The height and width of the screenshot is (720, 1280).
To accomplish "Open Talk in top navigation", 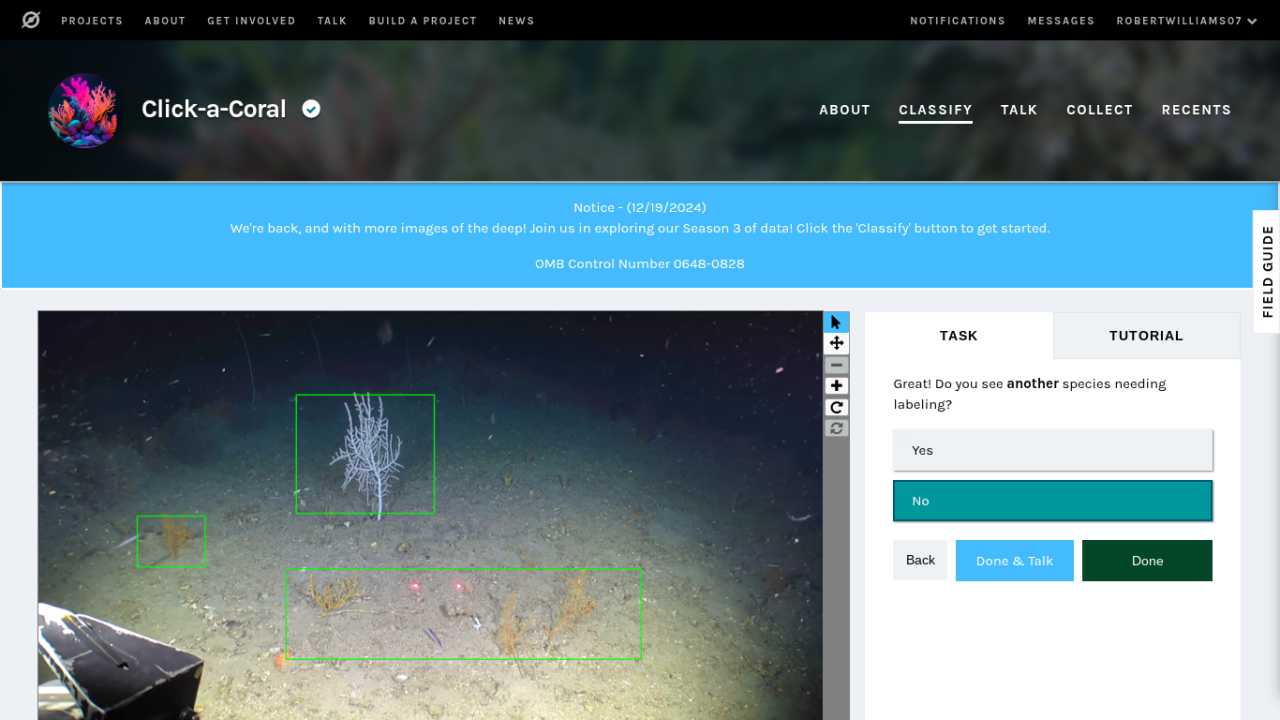I will pos(332,20).
